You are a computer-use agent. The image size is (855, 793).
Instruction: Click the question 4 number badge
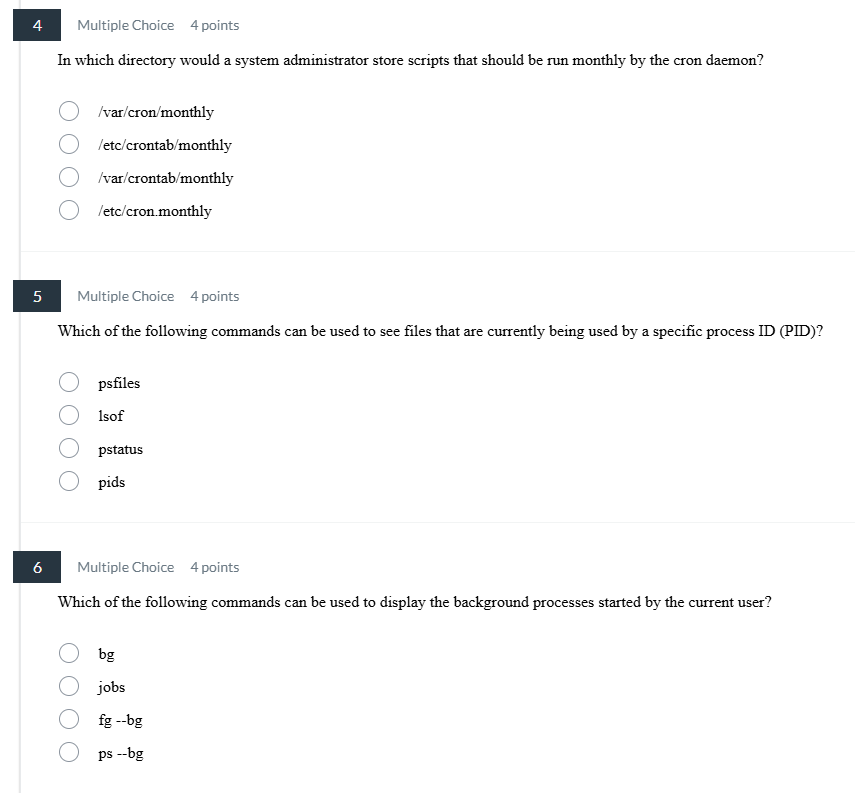pos(36,24)
